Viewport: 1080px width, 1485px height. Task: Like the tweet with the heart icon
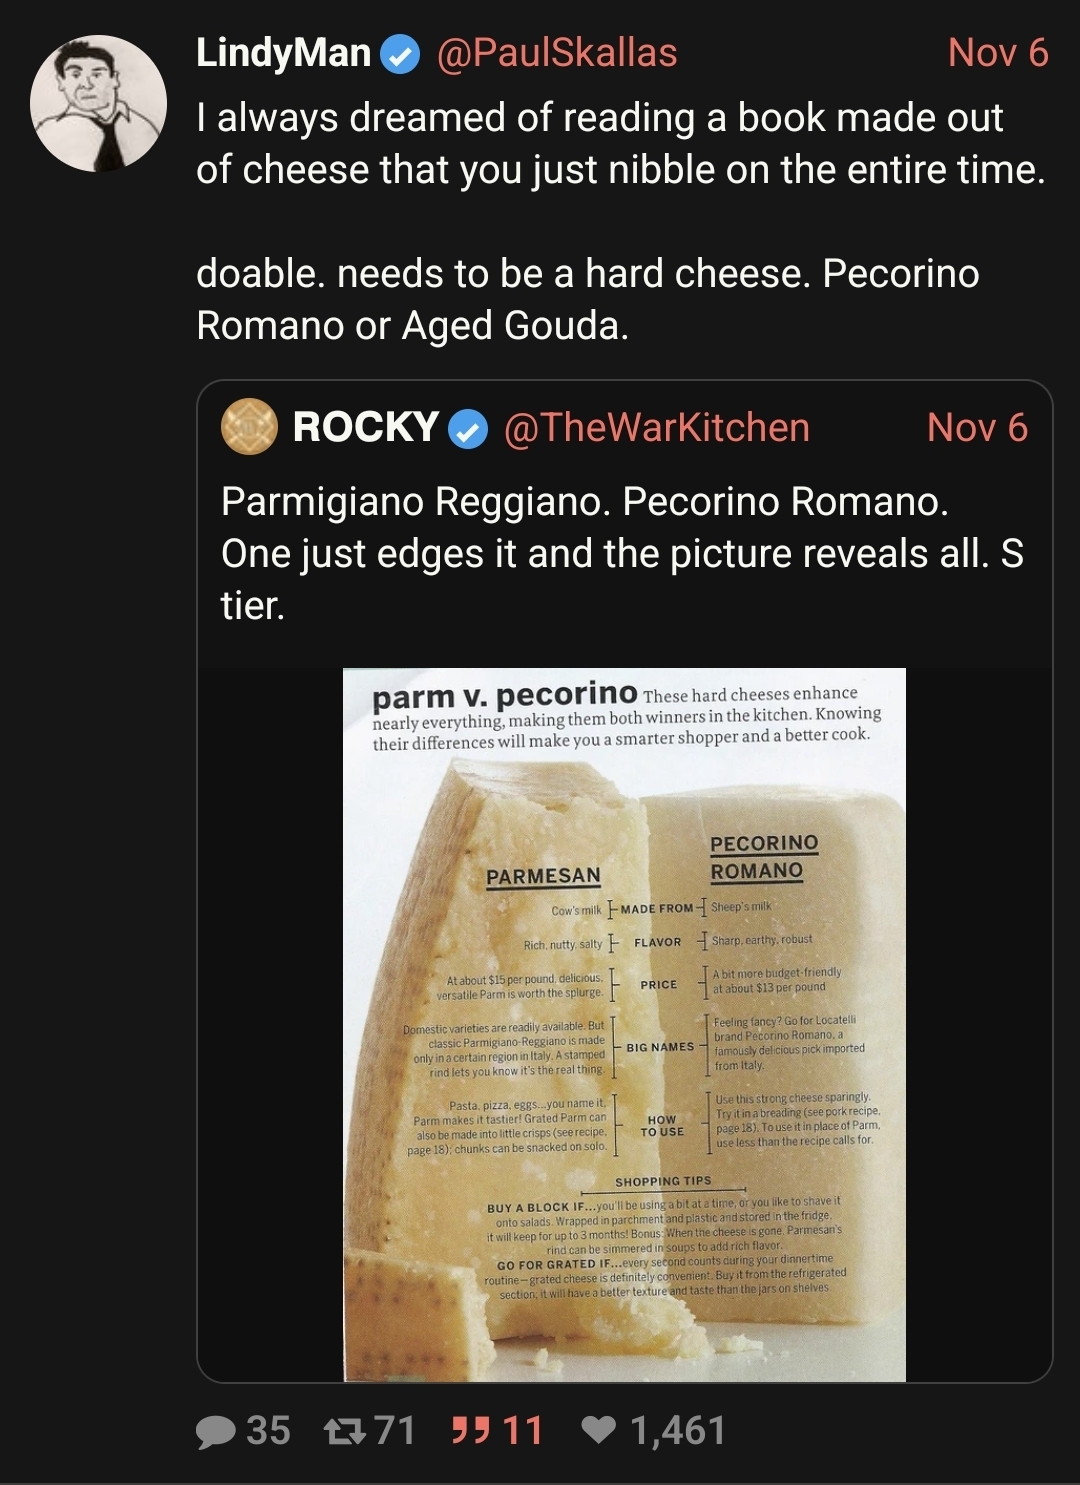599,1431
